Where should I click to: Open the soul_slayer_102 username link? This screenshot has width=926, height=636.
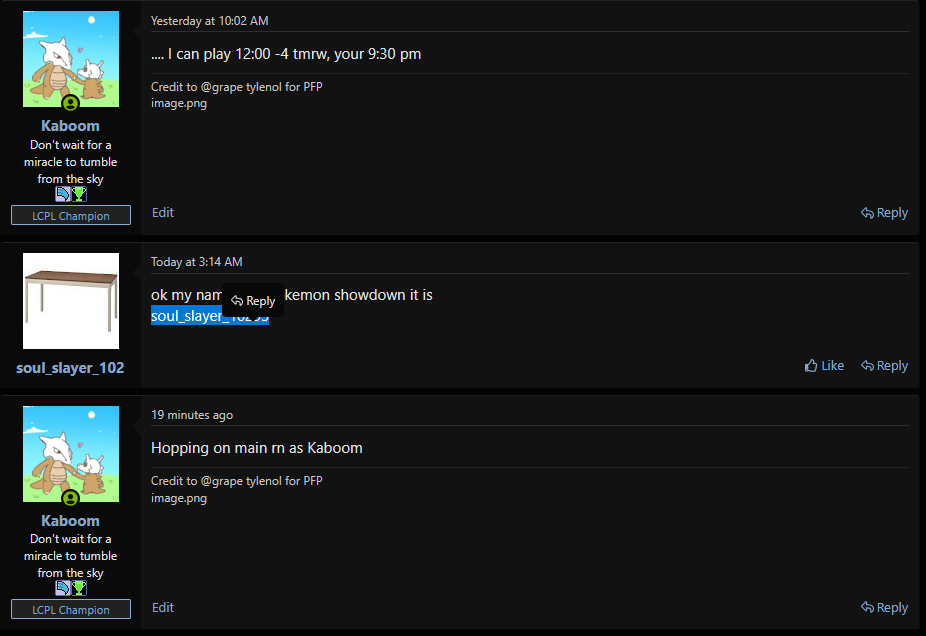pyautogui.click(x=70, y=368)
